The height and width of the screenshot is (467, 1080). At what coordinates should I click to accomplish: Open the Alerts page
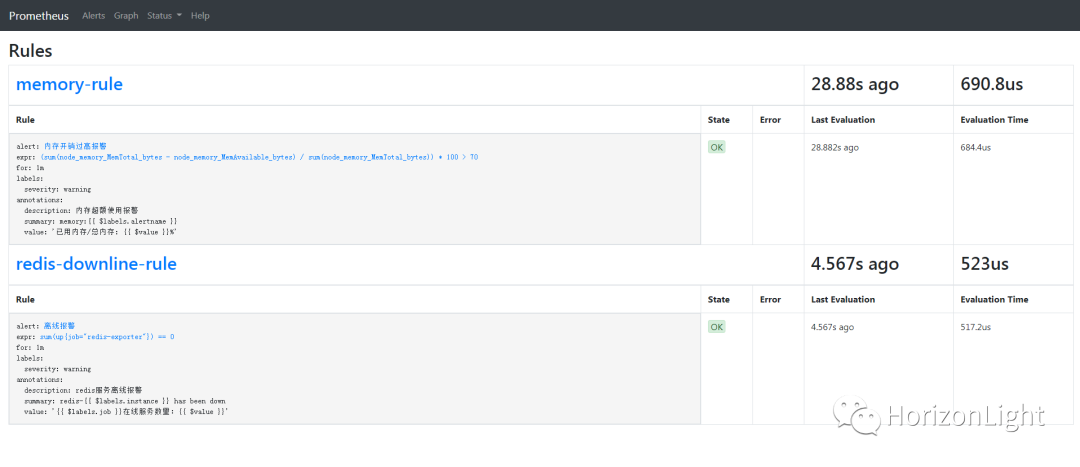tap(93, 16)
